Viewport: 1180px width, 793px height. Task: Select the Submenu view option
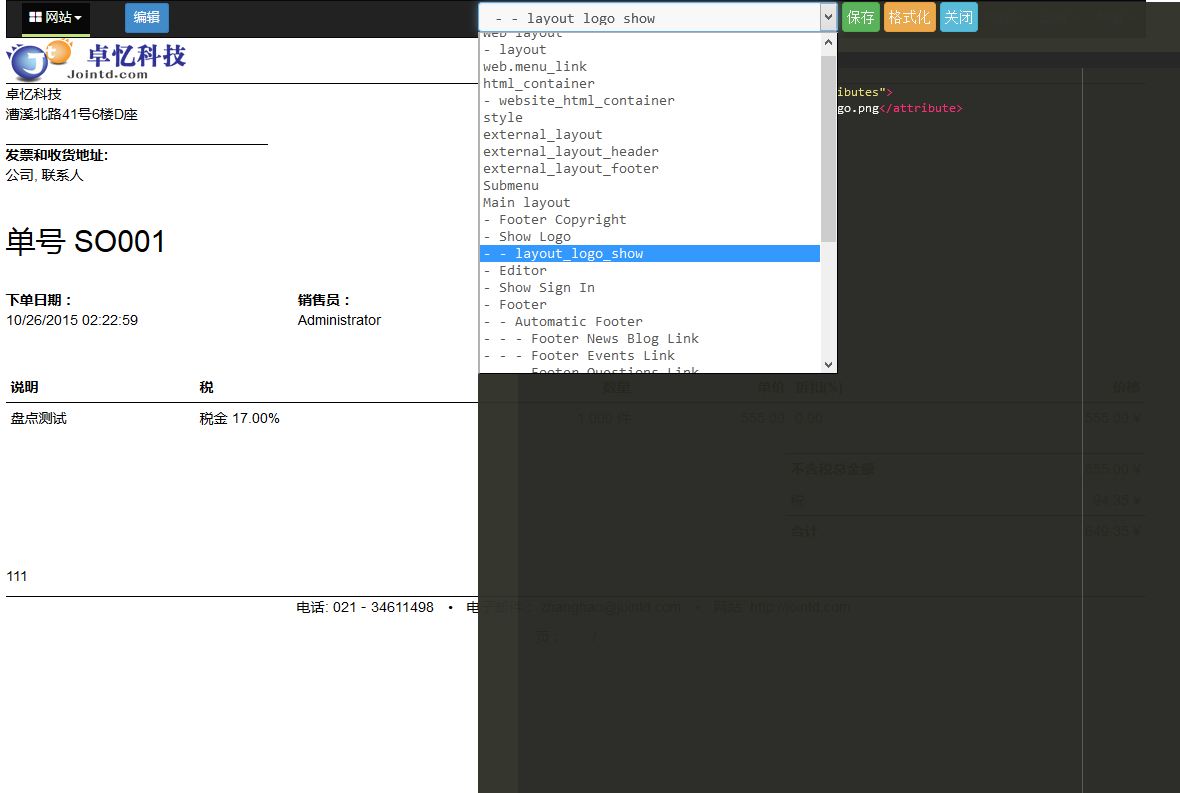[x=511, y=186]
